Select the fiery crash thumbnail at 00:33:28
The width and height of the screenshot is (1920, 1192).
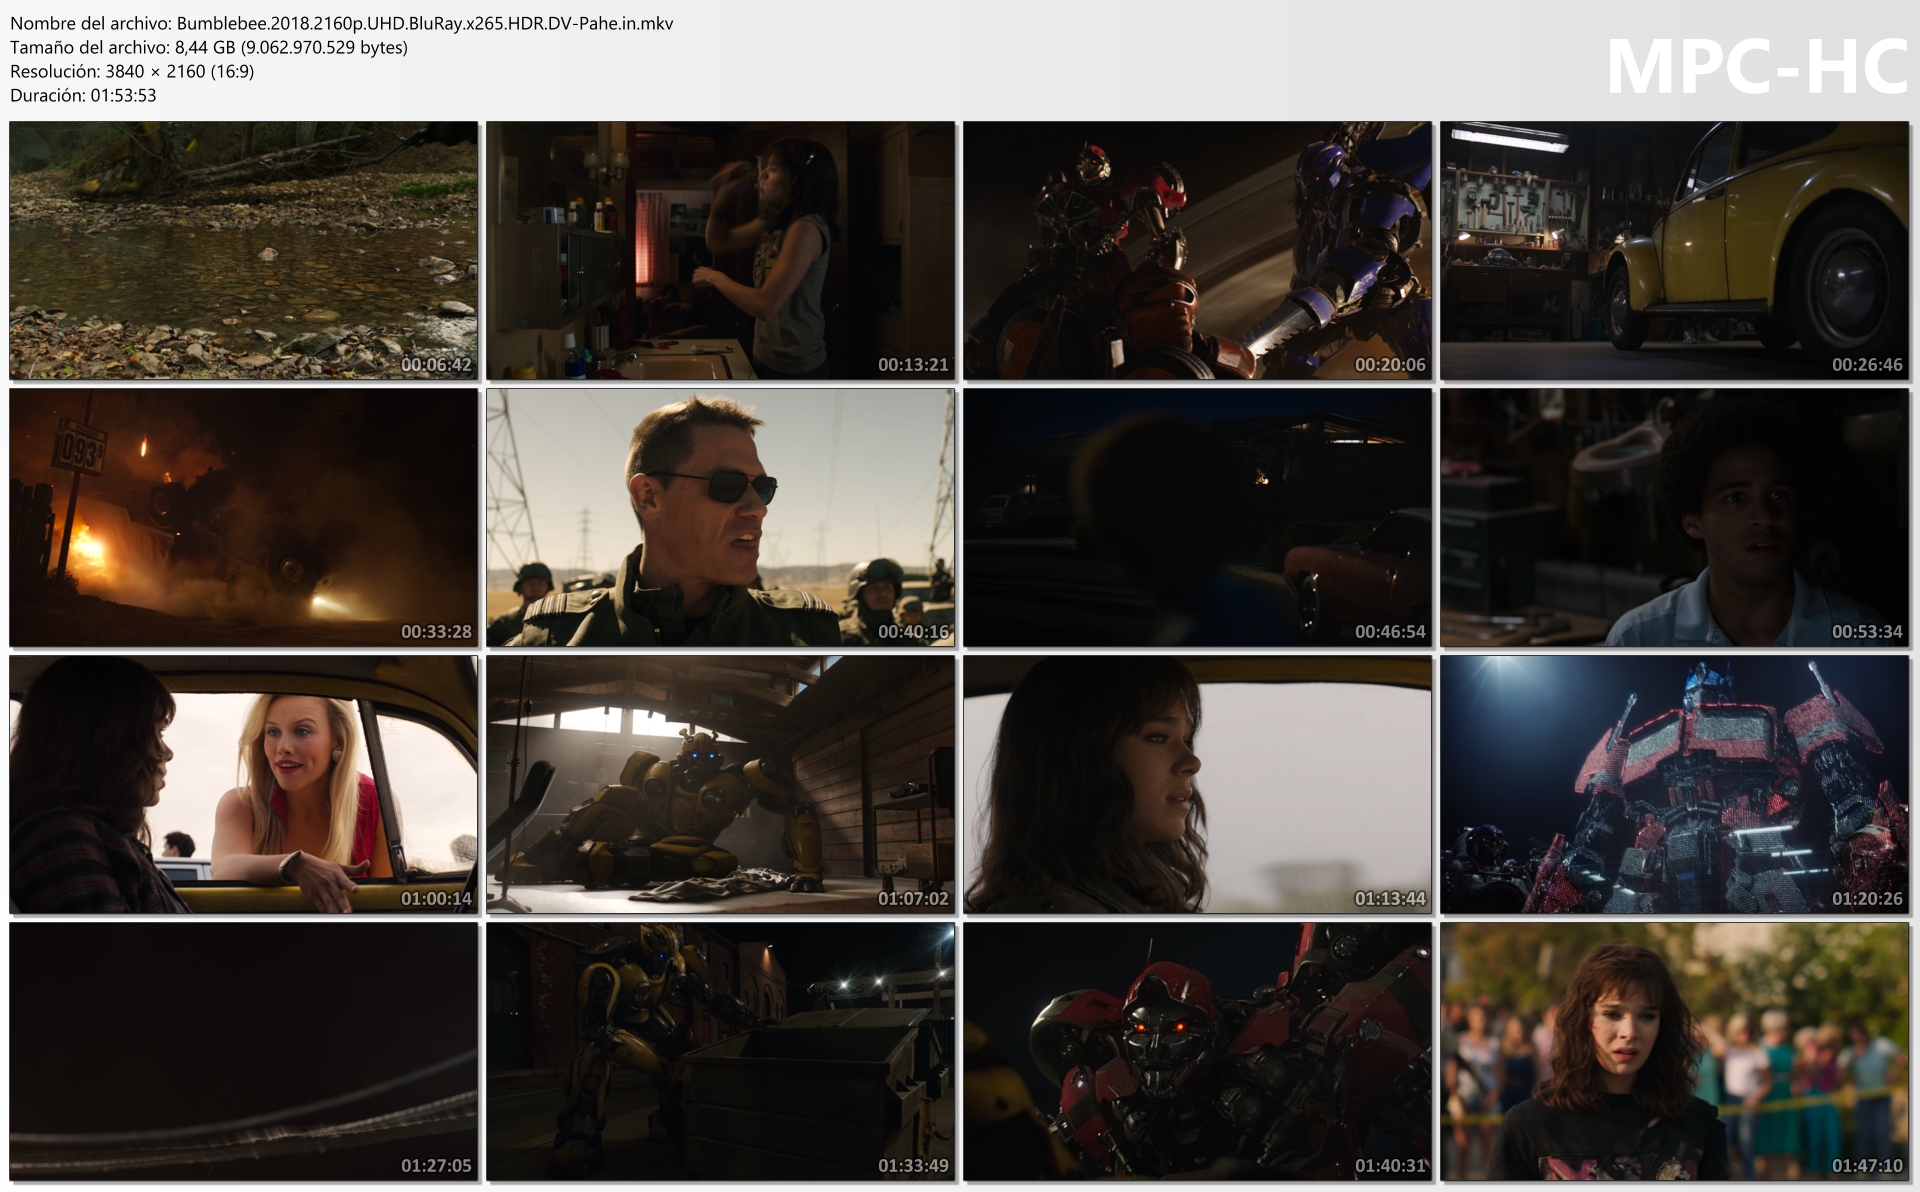coord(243,517)
